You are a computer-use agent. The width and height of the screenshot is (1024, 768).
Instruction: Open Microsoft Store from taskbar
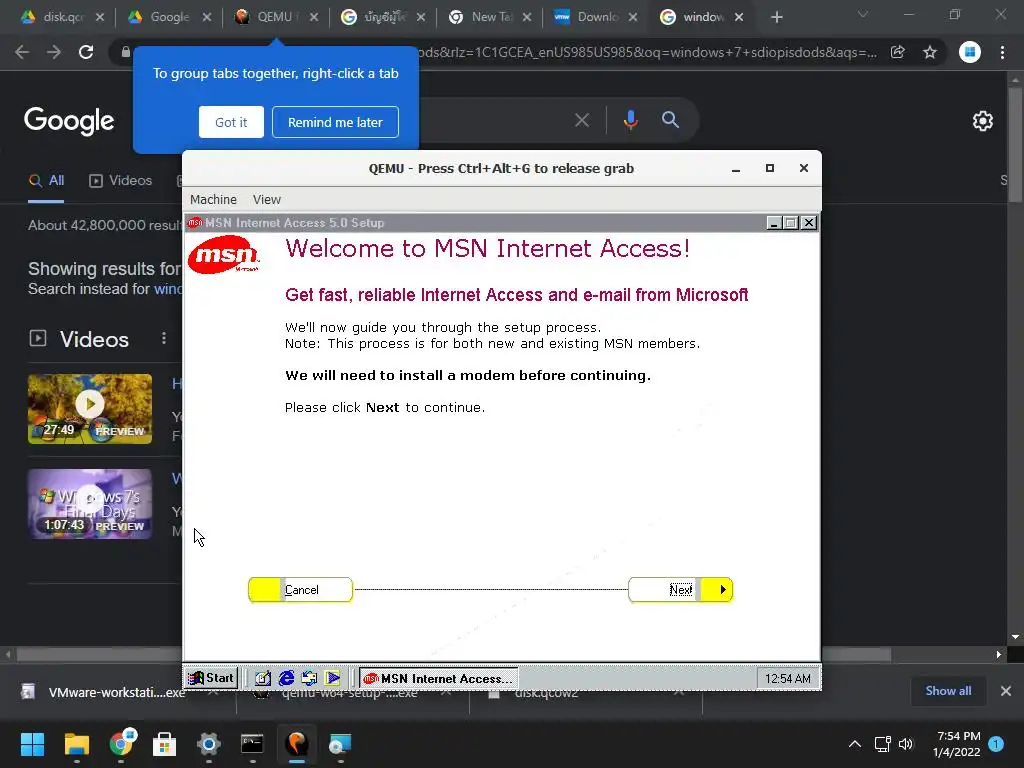165,744
